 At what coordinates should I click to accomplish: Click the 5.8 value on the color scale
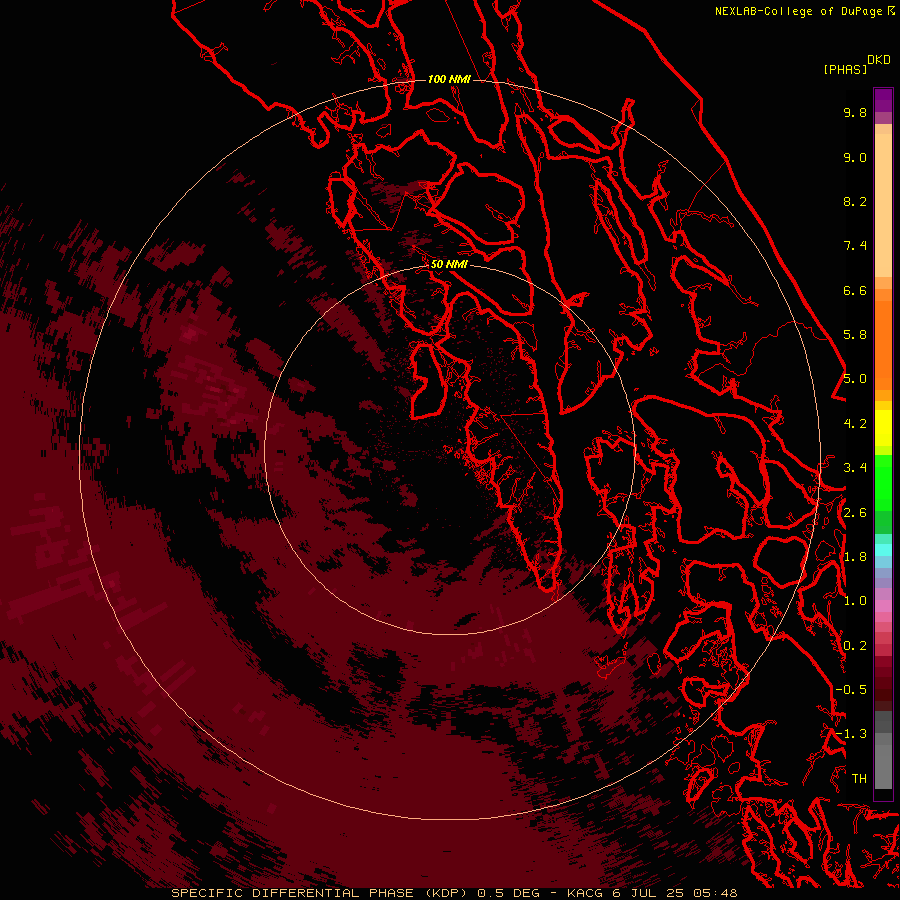(855, 335)
